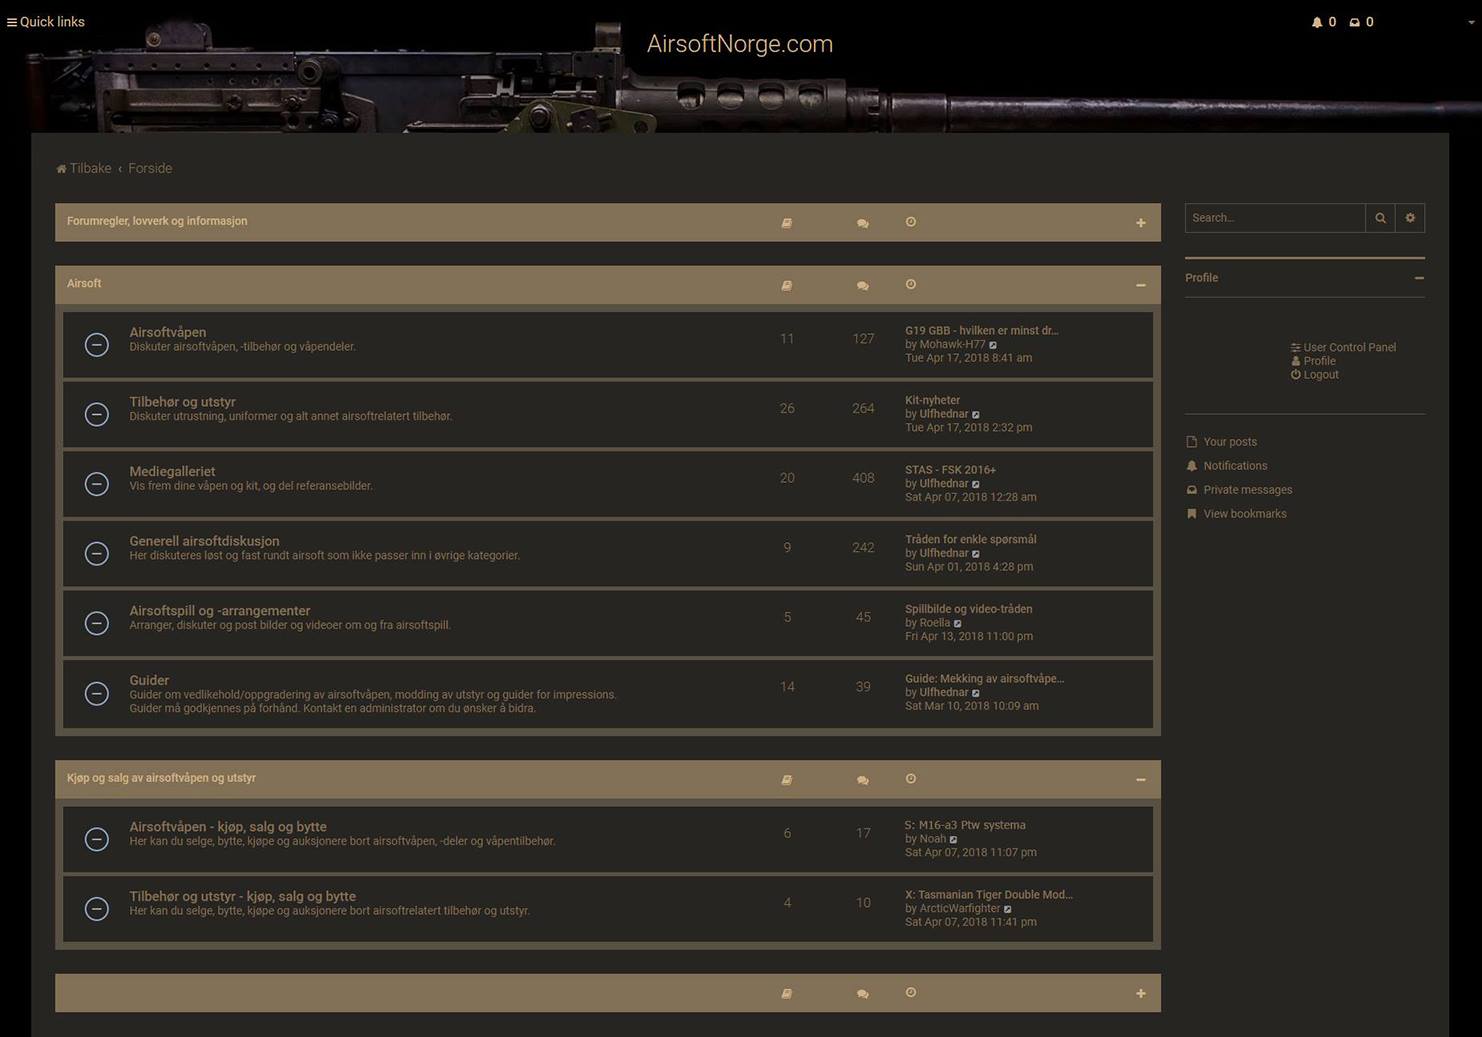This screenshot has width=1482, height=1037.
Task: Open Airsoftvåpen - kjøp, salg og bytte
Action: click(228, 827)
